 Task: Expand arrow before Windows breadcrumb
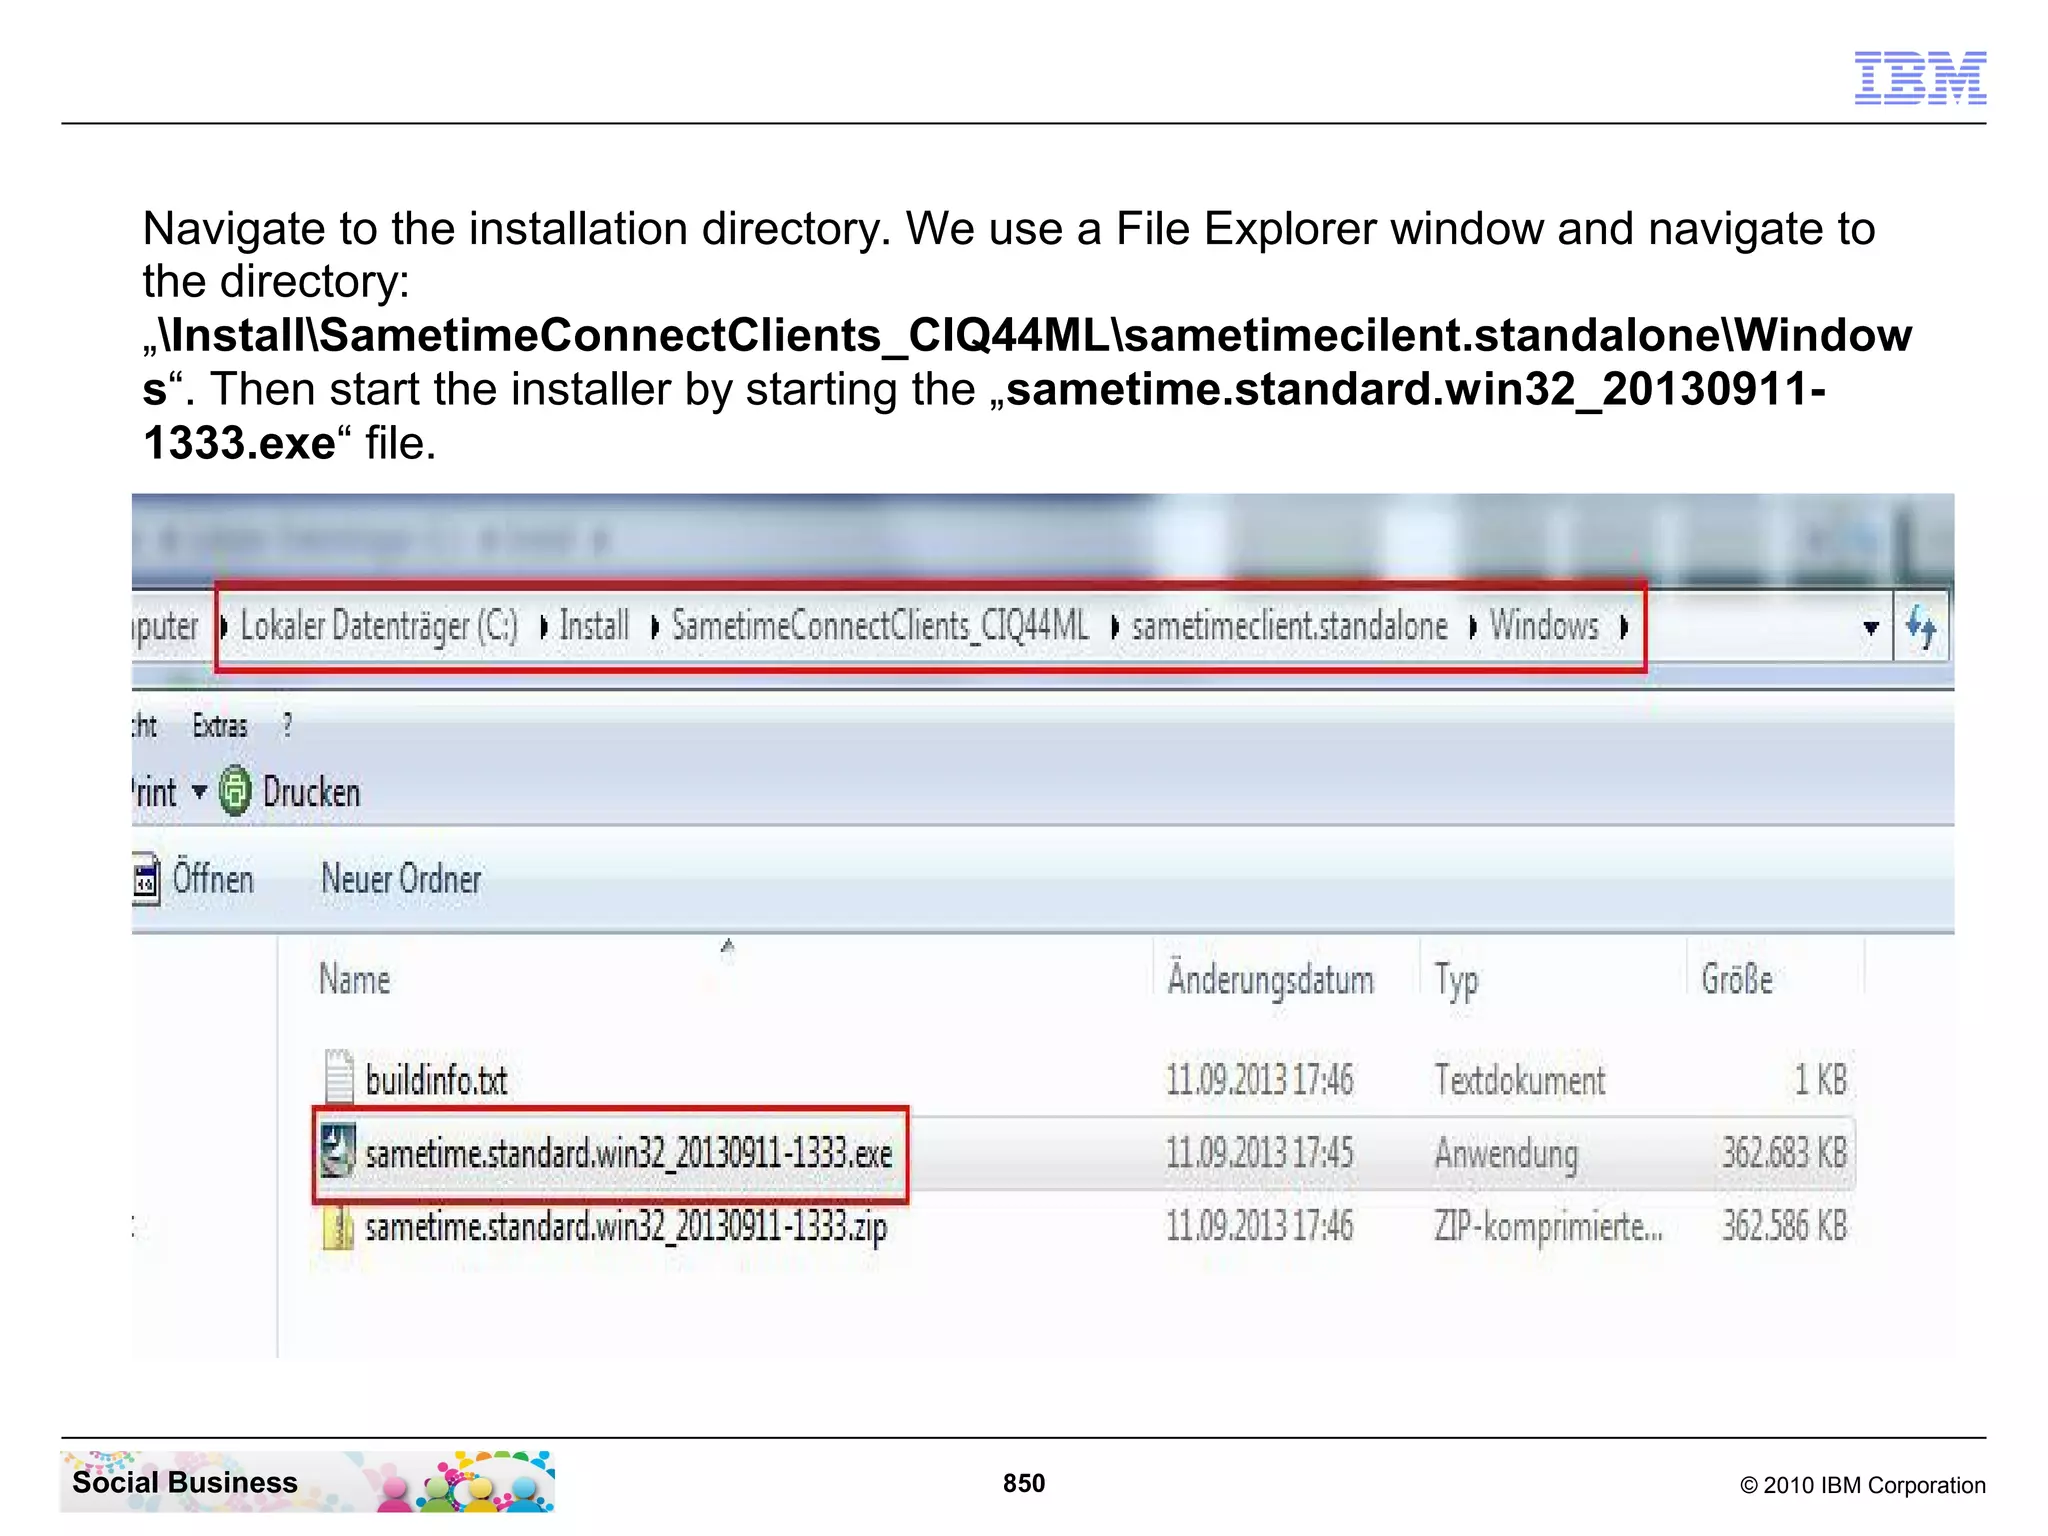(1473, 627)
